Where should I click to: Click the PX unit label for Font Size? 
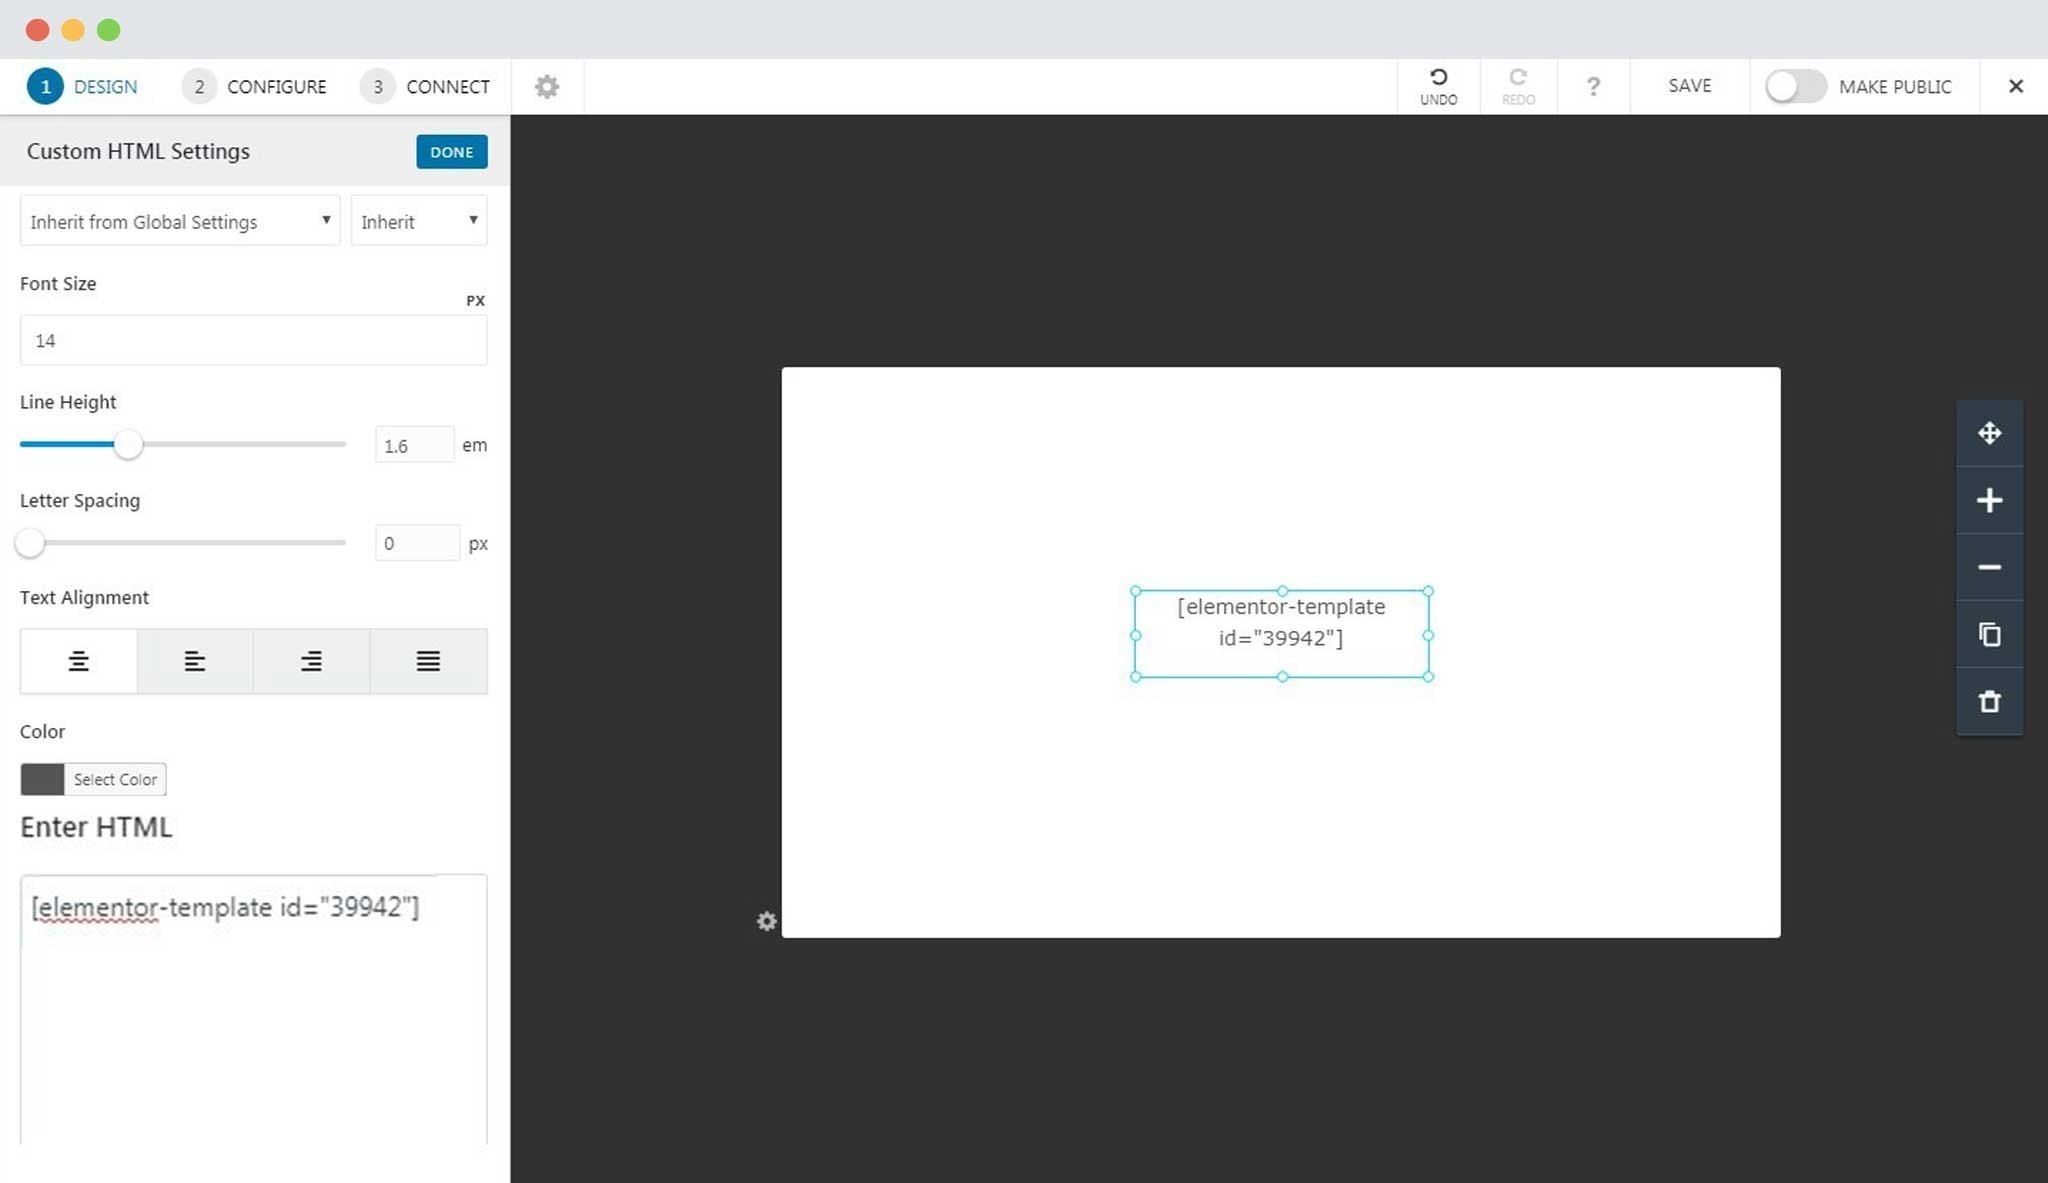tap(475, 300)
